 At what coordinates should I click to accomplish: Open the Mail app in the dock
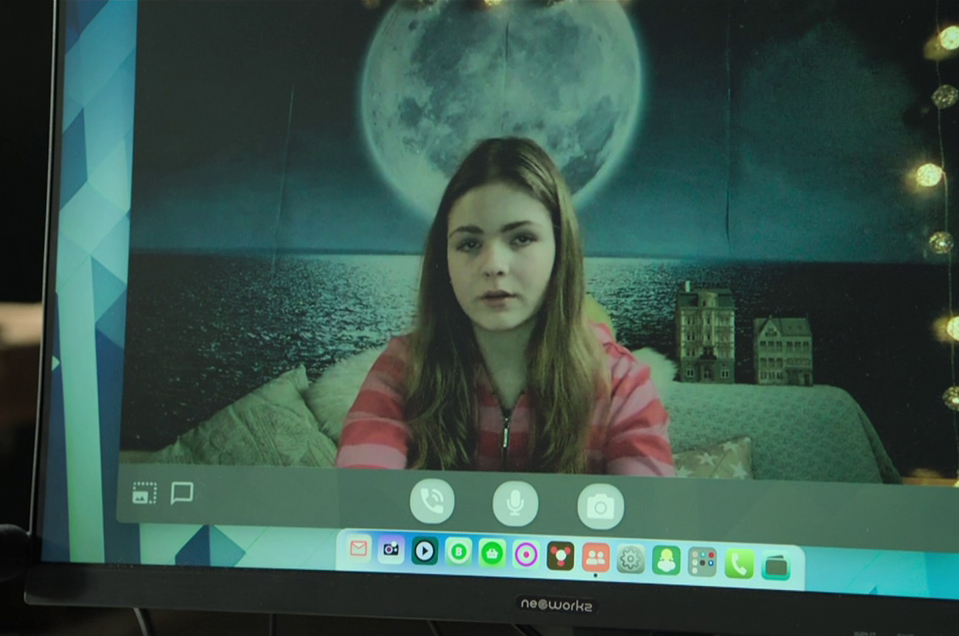358,548
